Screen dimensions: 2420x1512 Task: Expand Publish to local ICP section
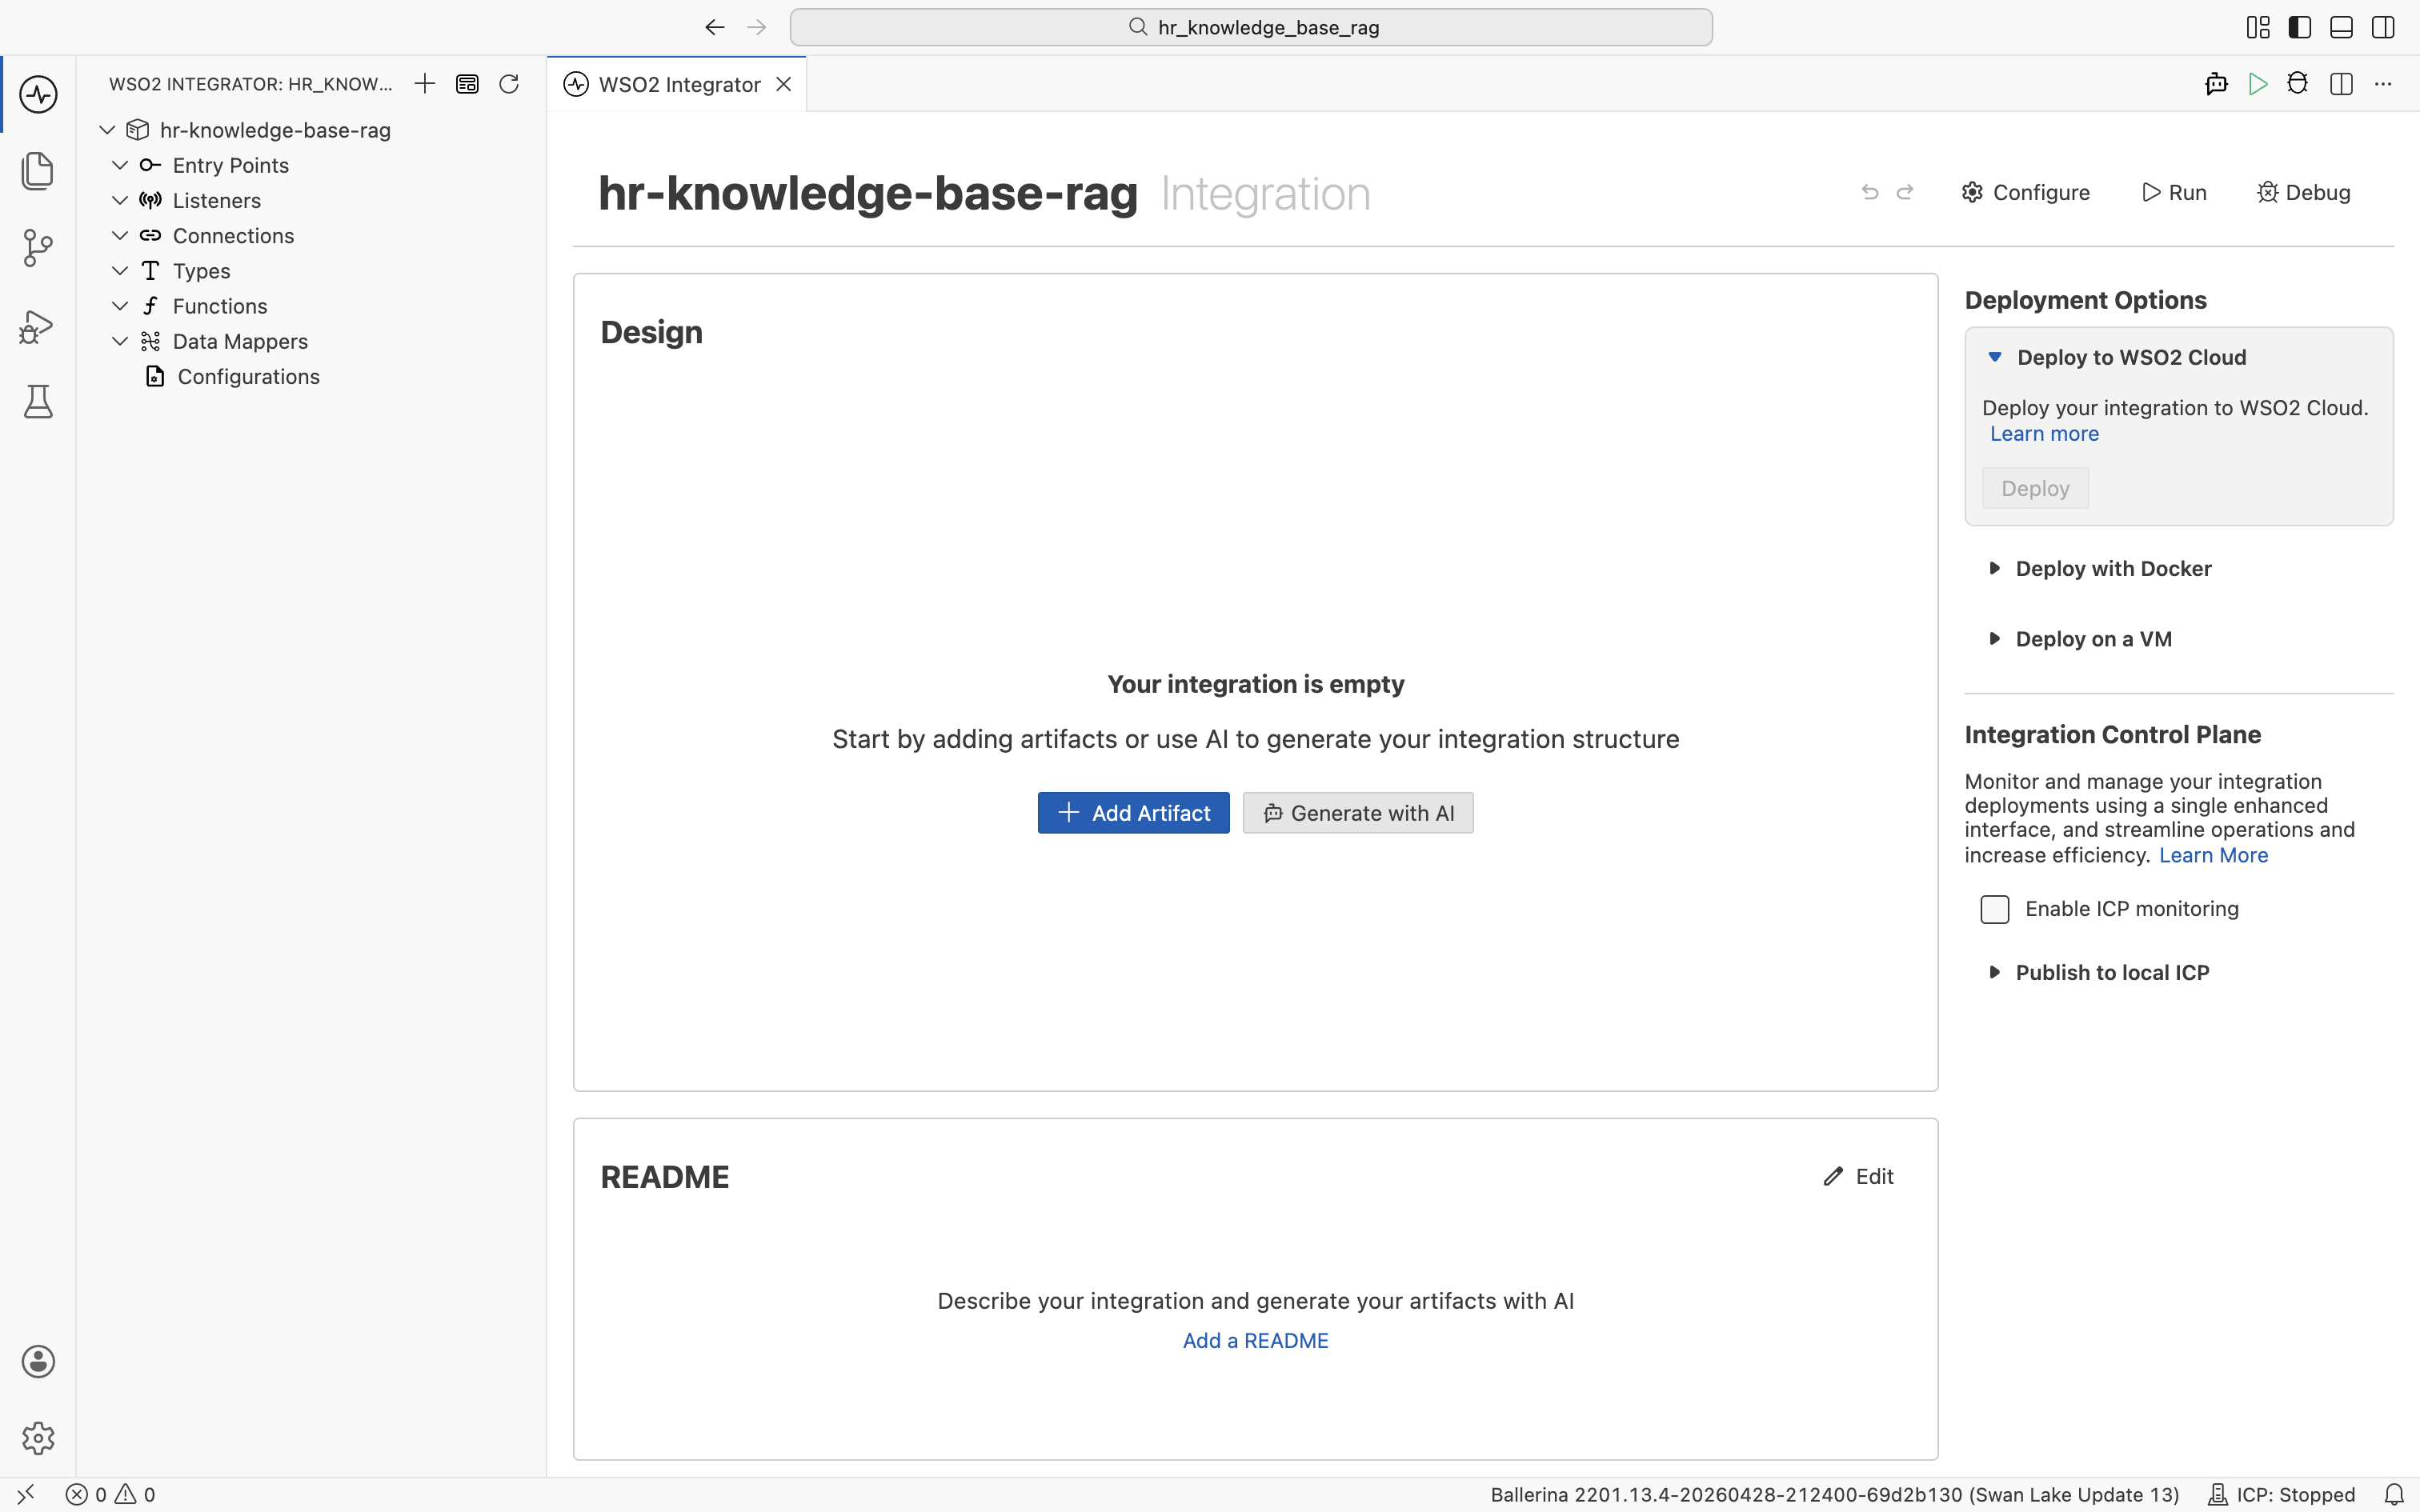[1994, 972]
